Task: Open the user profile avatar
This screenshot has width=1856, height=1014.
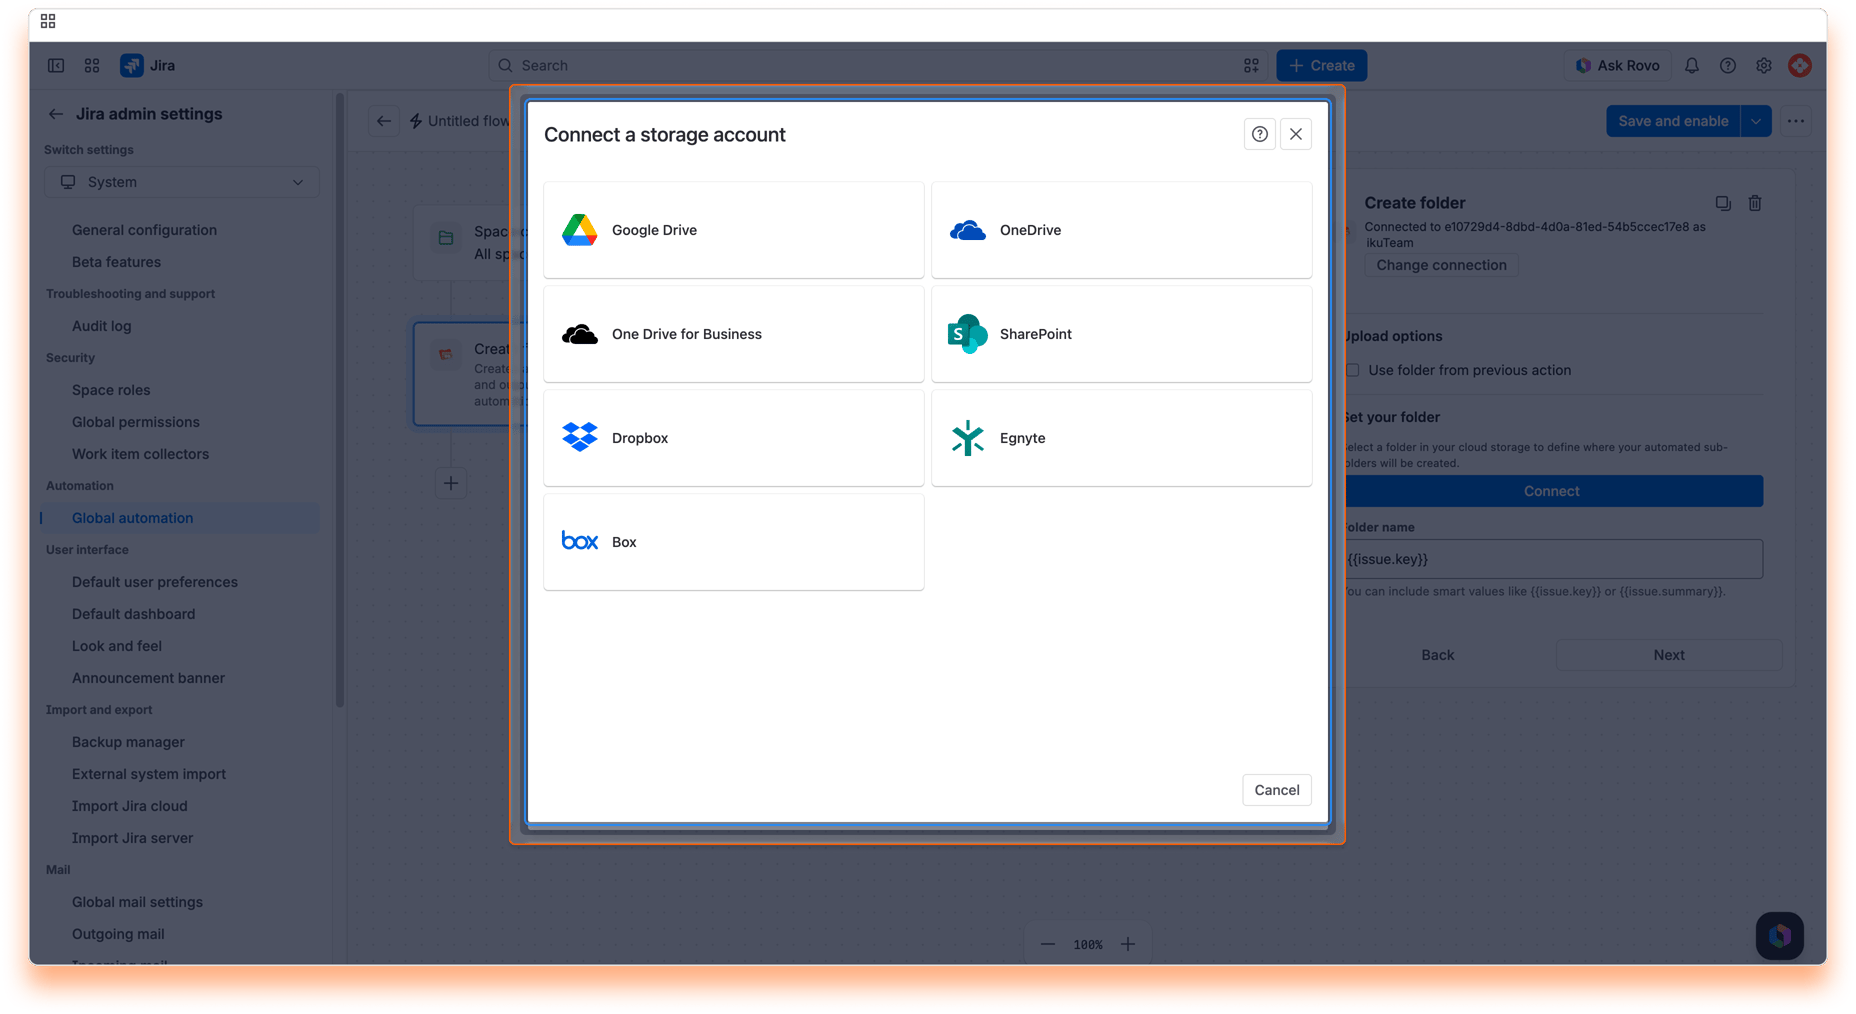Action: pyautogui.click(x=1799, y=66)
